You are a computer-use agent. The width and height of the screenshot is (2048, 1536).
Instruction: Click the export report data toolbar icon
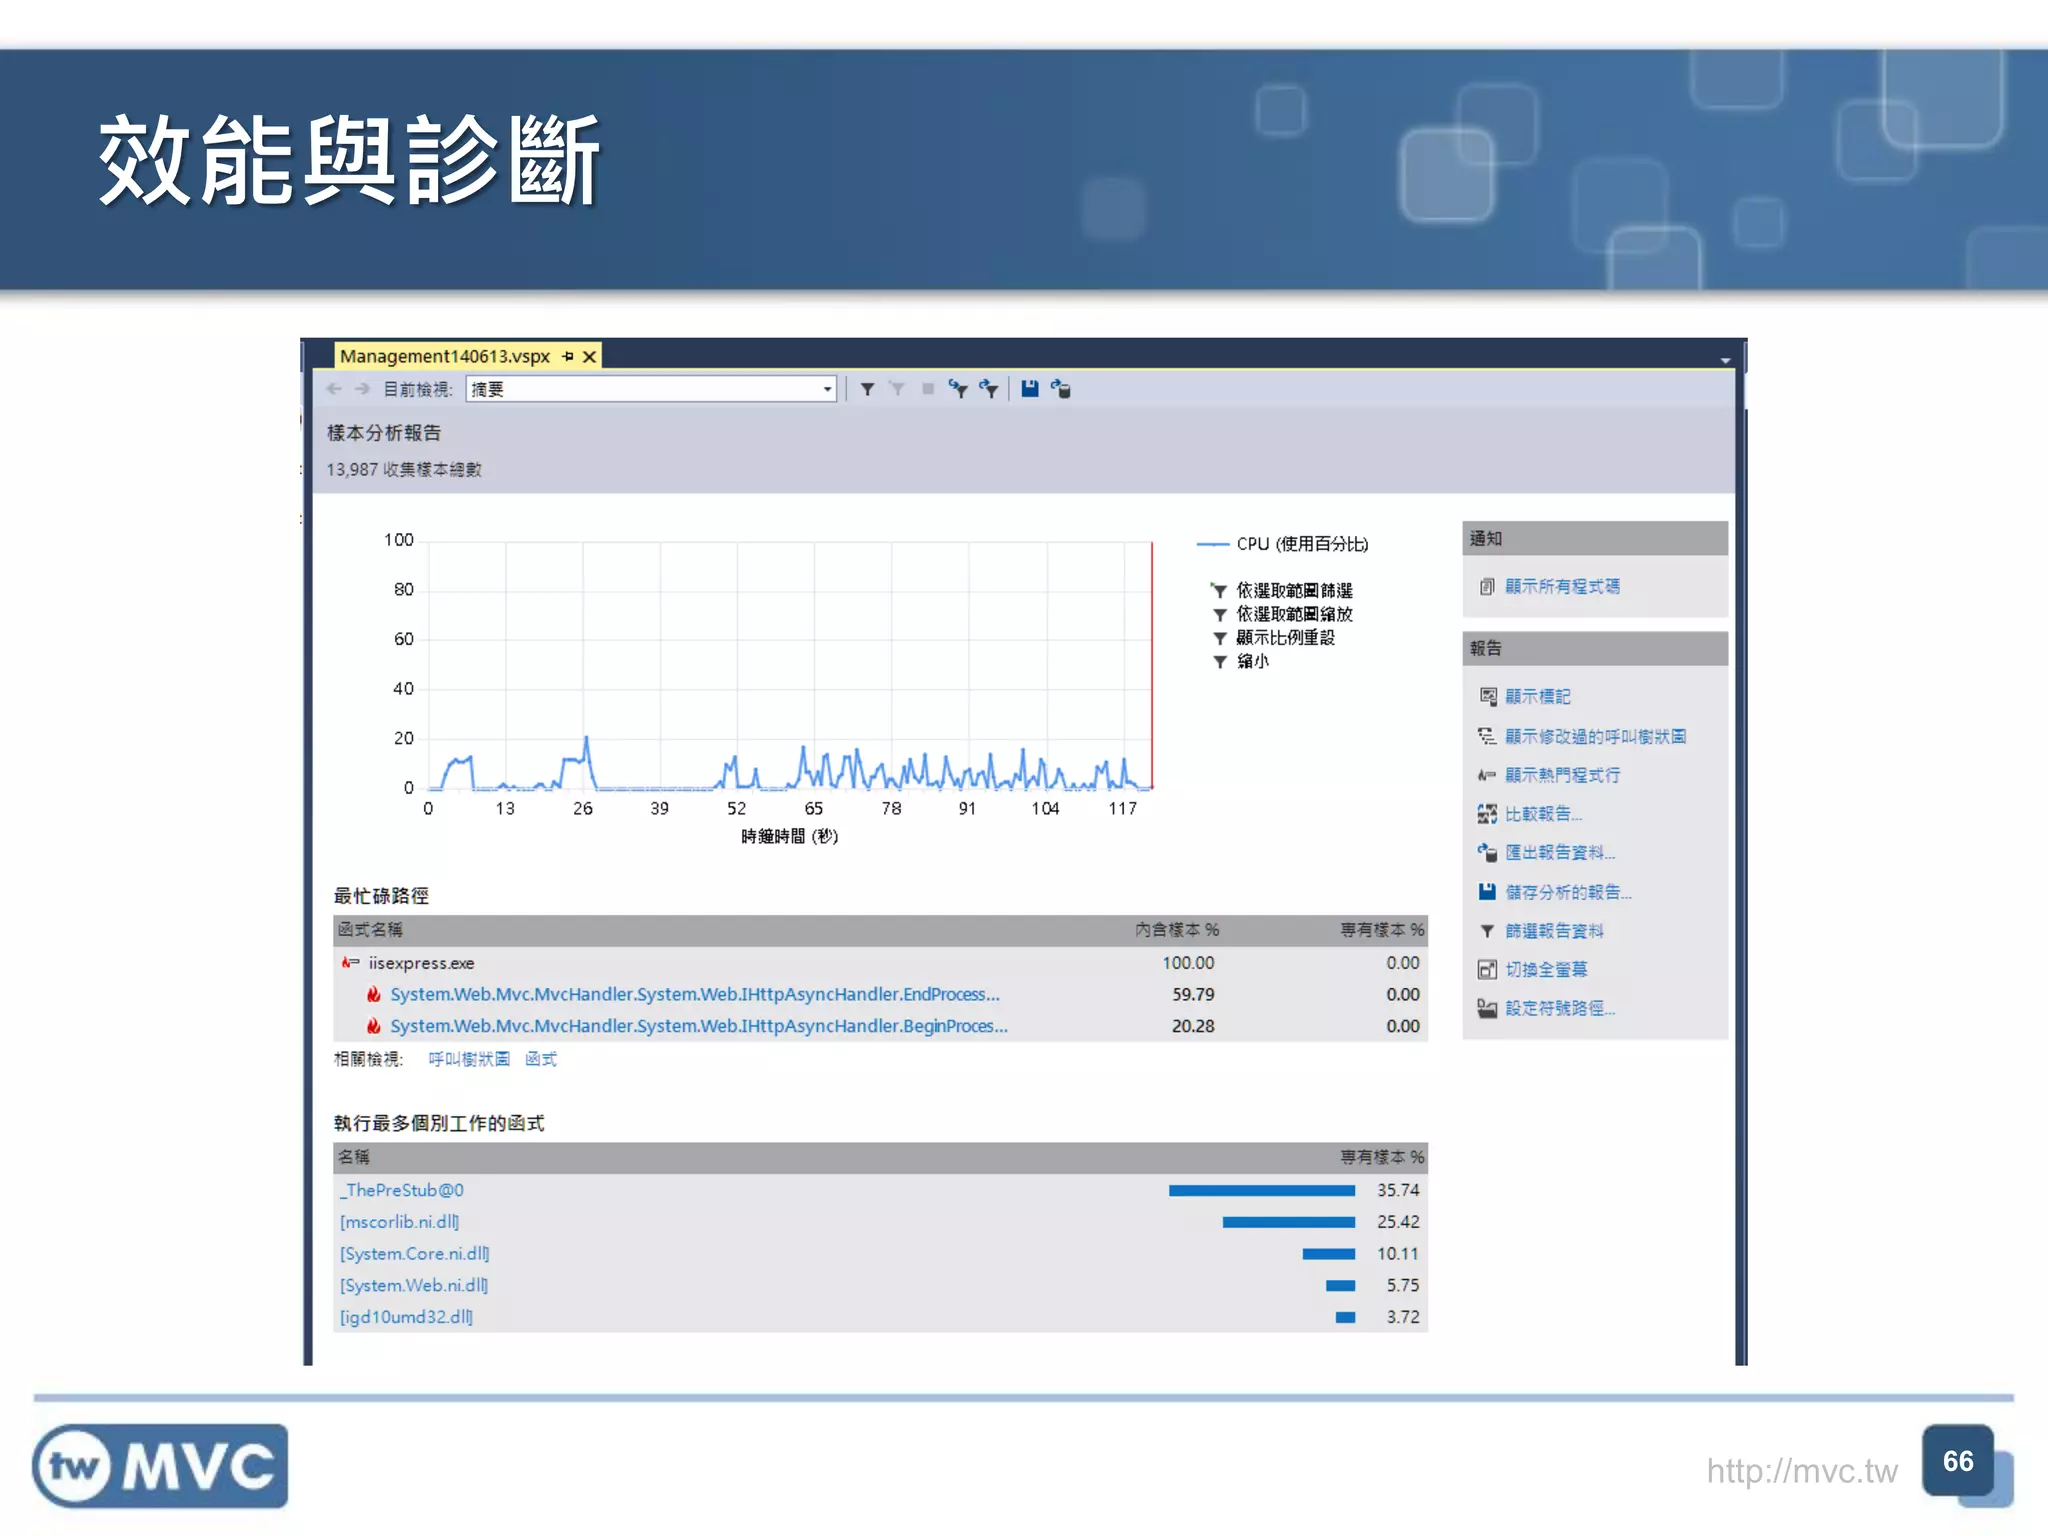pyautogui.click(x=1061, y=389)
